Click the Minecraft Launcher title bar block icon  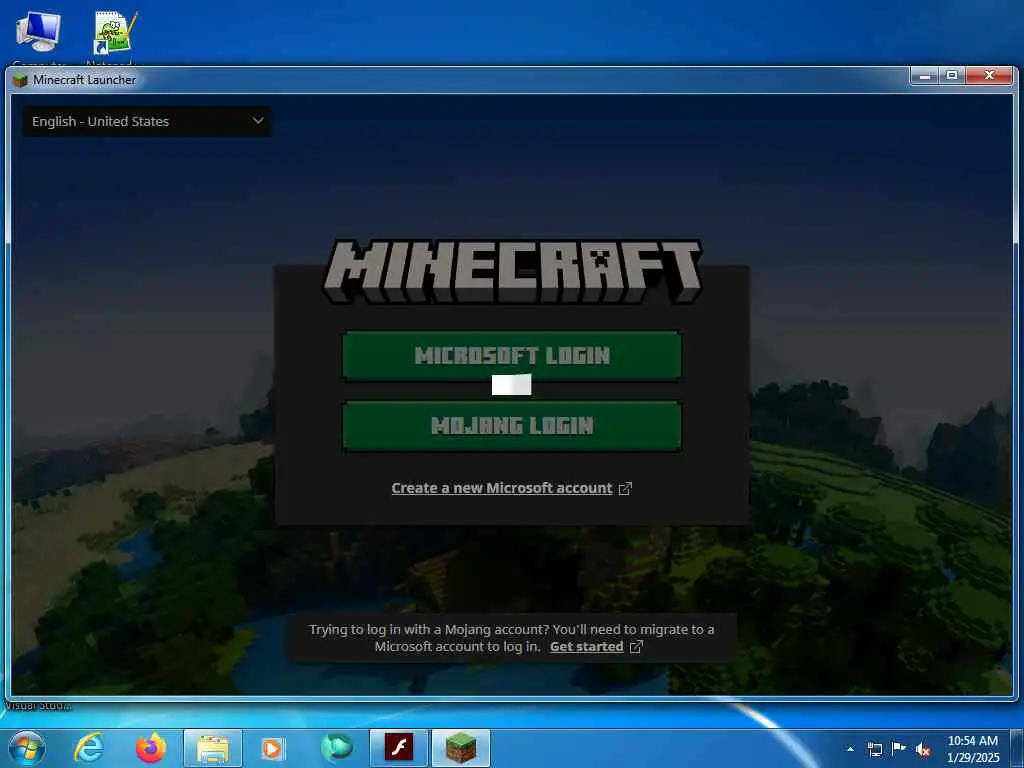(20, 80)
